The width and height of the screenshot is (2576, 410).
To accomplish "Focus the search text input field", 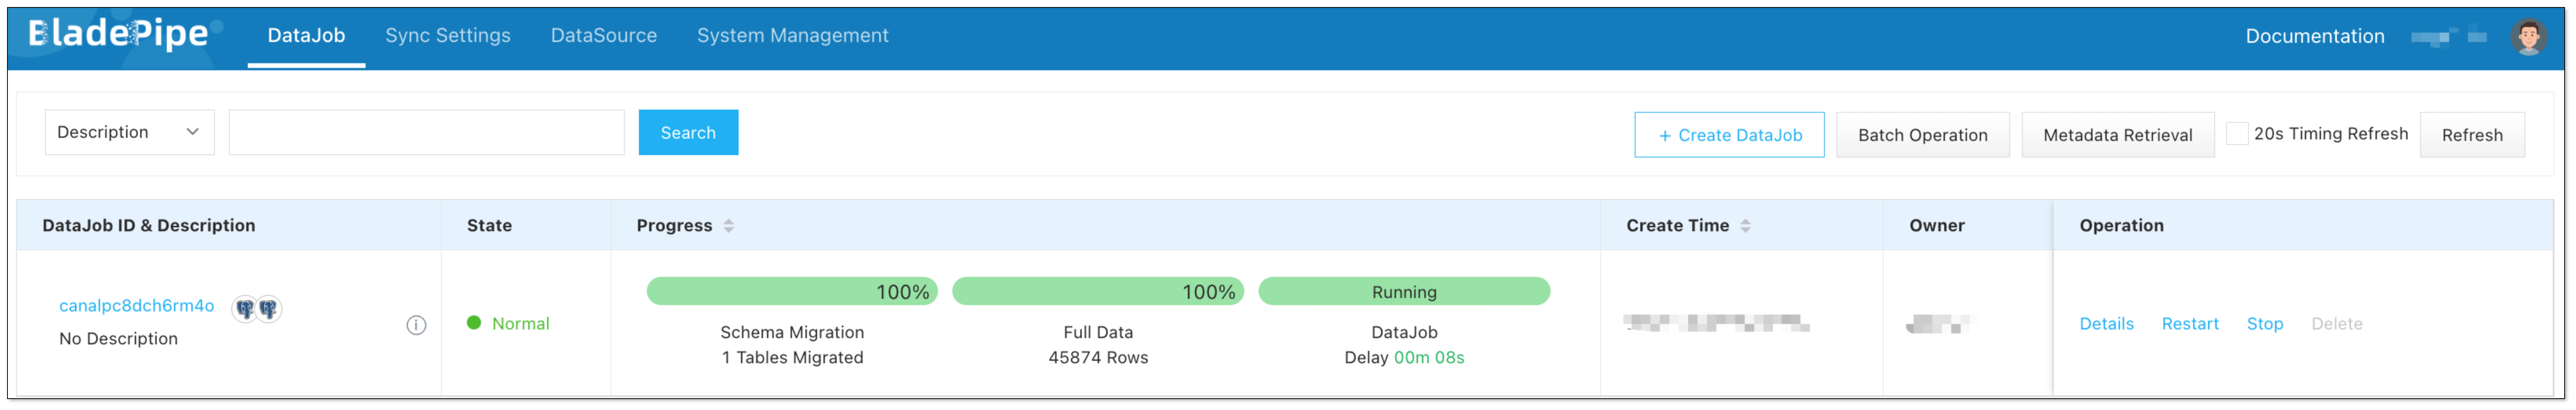I will (x=426, y=132).
